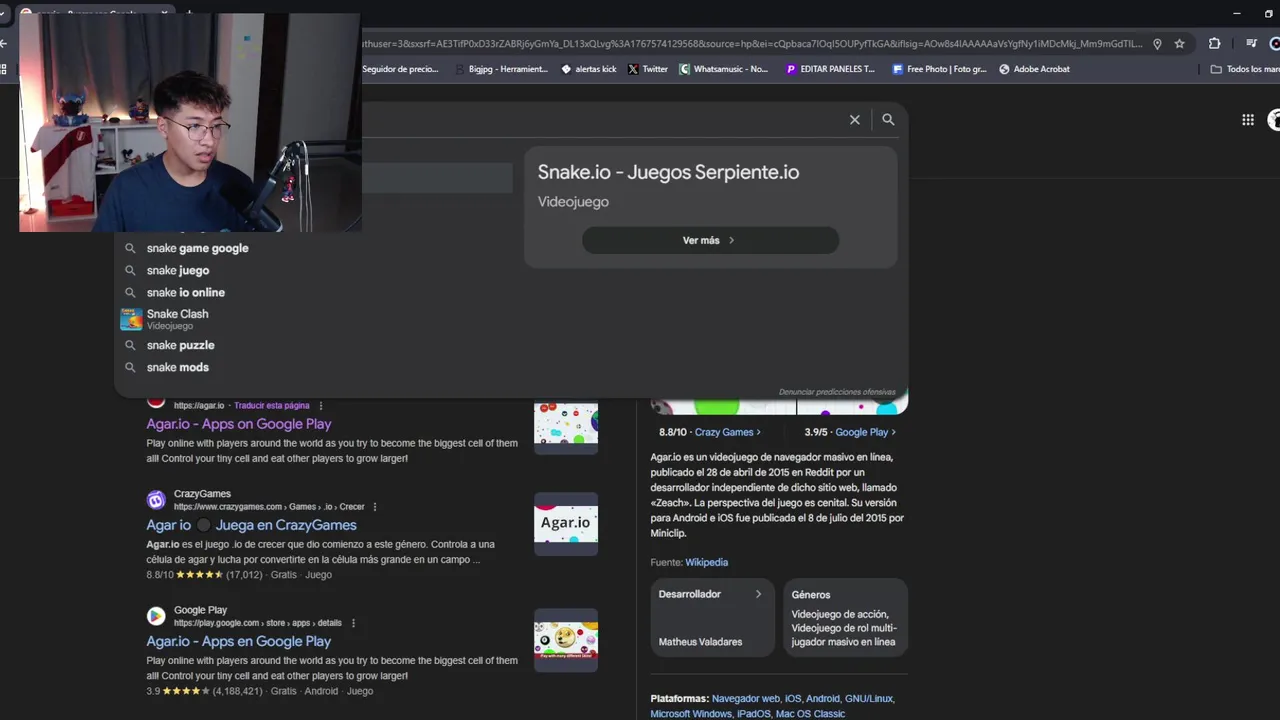This screenshot has width=1280, height=720.
Task: Click the CrazyGames breadcrumb URL text
Action: point(269,507)
